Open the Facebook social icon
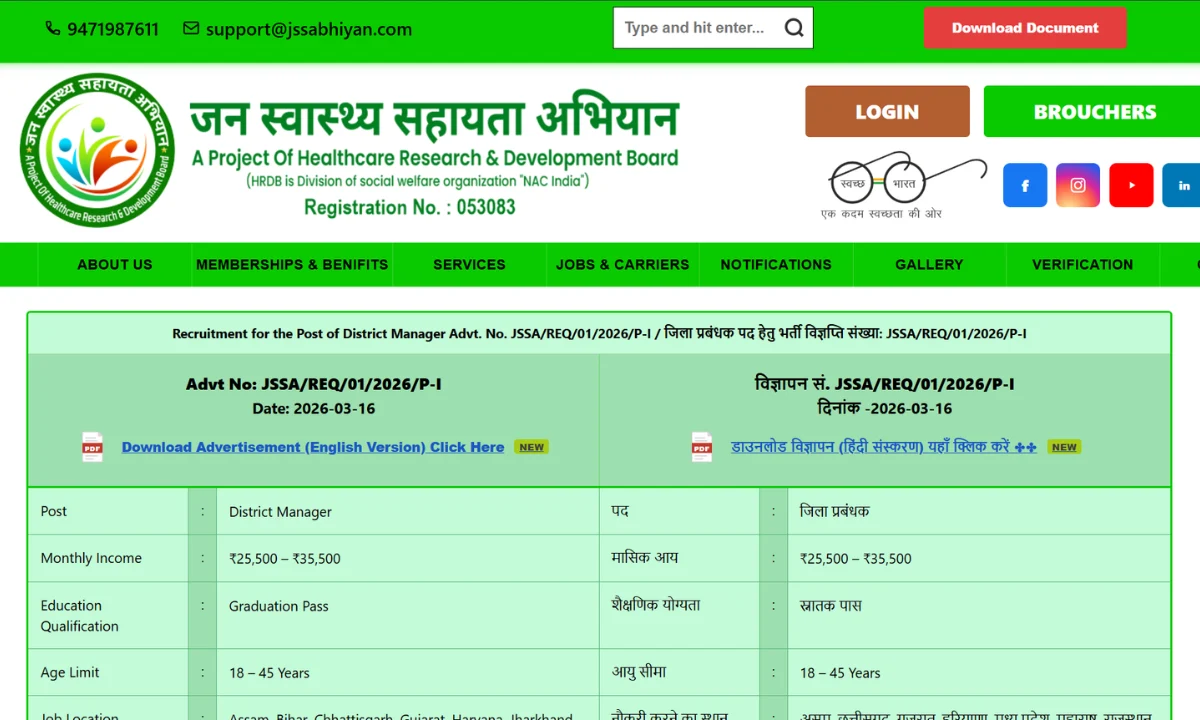The height and width of the screenshot is (720, 1200). point(1025,185)
